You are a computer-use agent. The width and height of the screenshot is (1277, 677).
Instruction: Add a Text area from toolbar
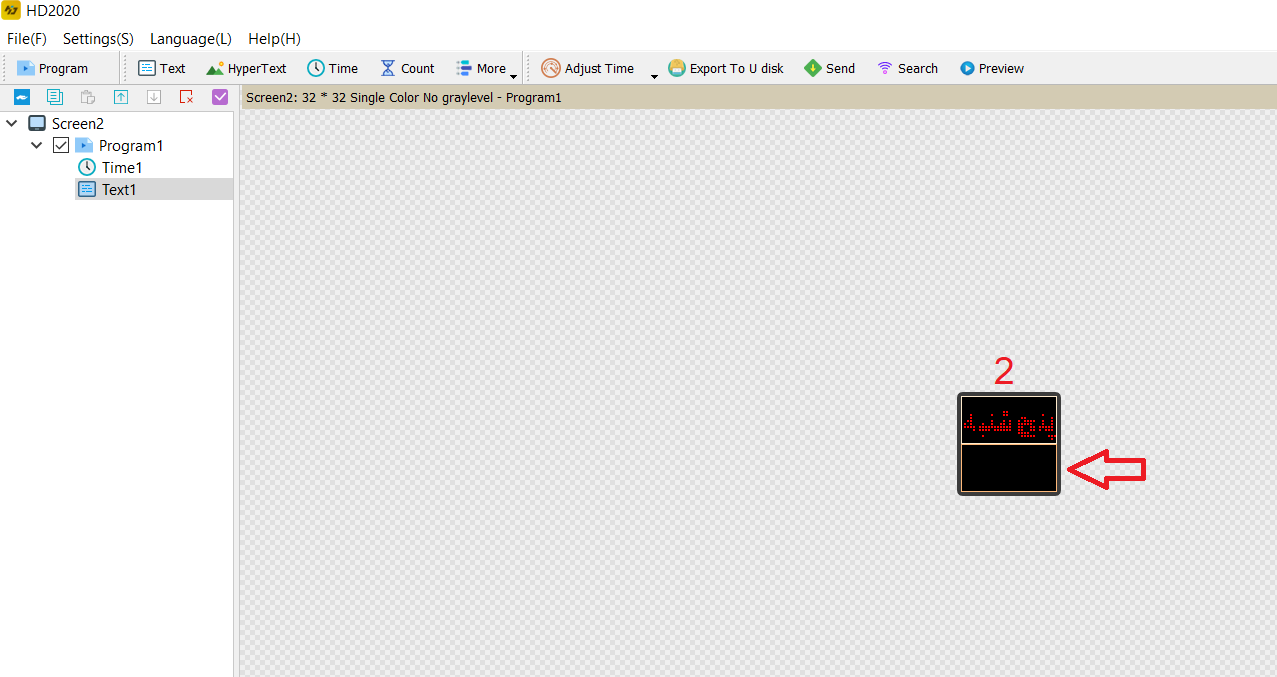[161, 69]
